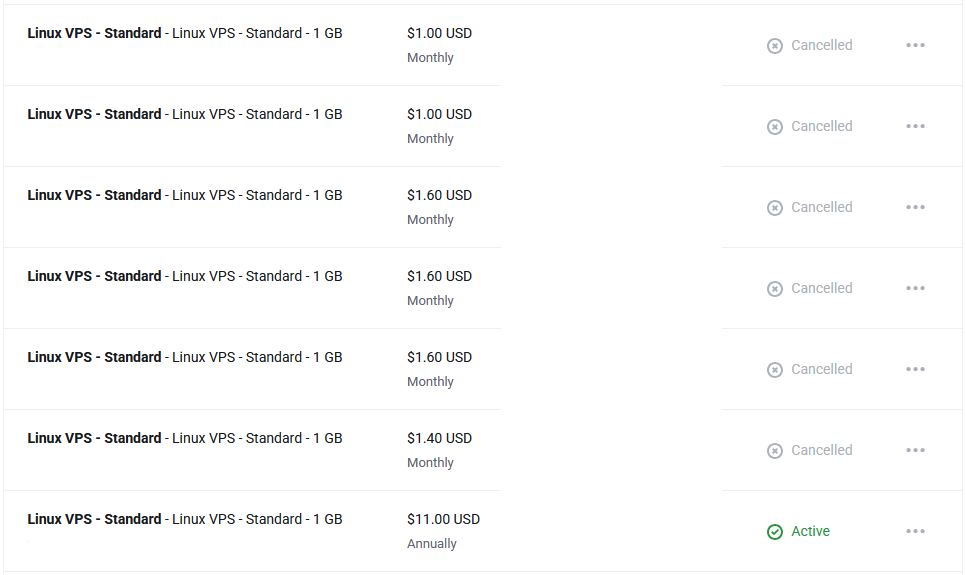Open the Linux VPS - Standard service priced $1.40 USD

184,438
